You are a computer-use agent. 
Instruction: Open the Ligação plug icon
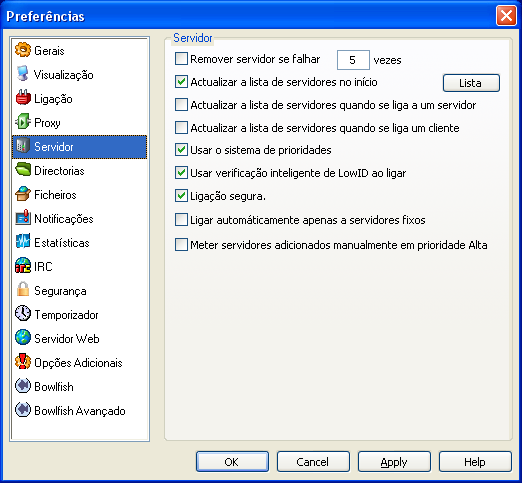pos(23,98)
